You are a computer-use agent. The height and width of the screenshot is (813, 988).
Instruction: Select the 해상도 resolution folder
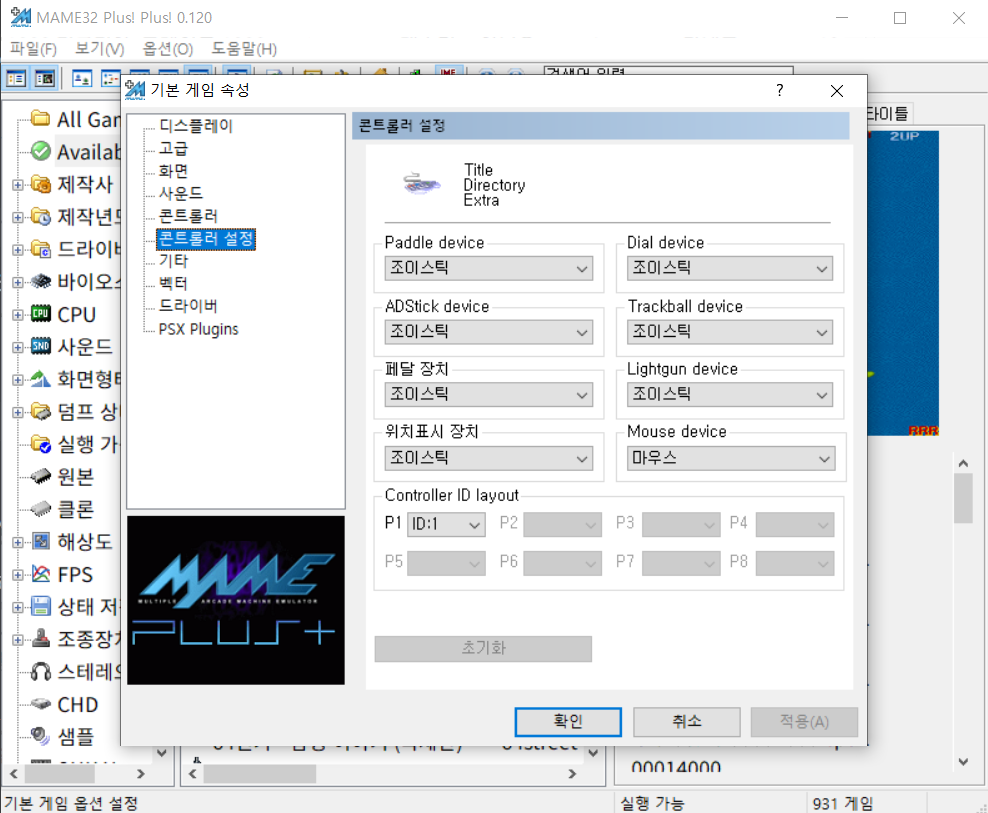41,541
